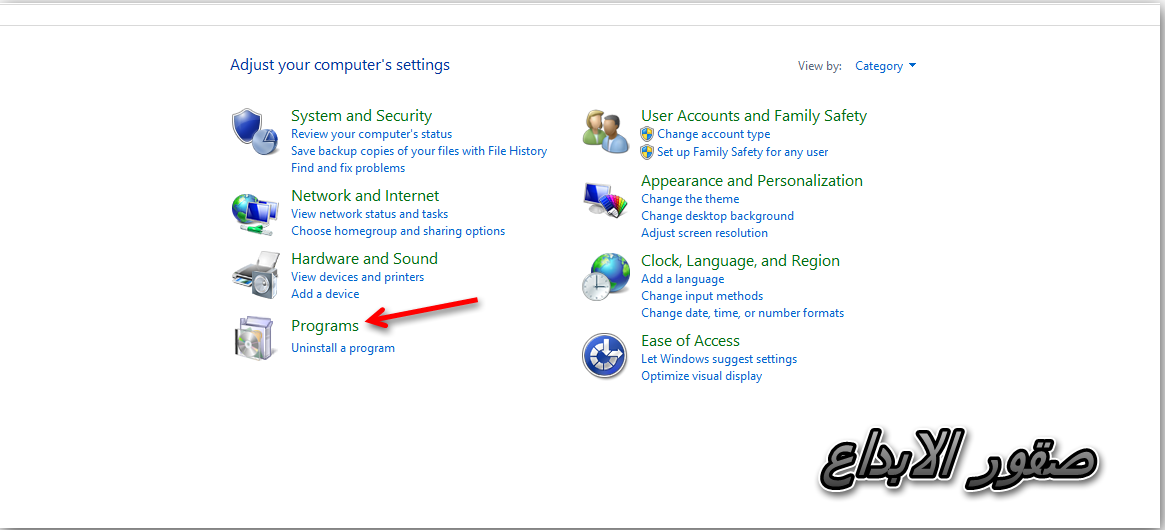1165x530 pixels.
Task: Open Set up Family Safety for any user
Action: click(742, 152)
